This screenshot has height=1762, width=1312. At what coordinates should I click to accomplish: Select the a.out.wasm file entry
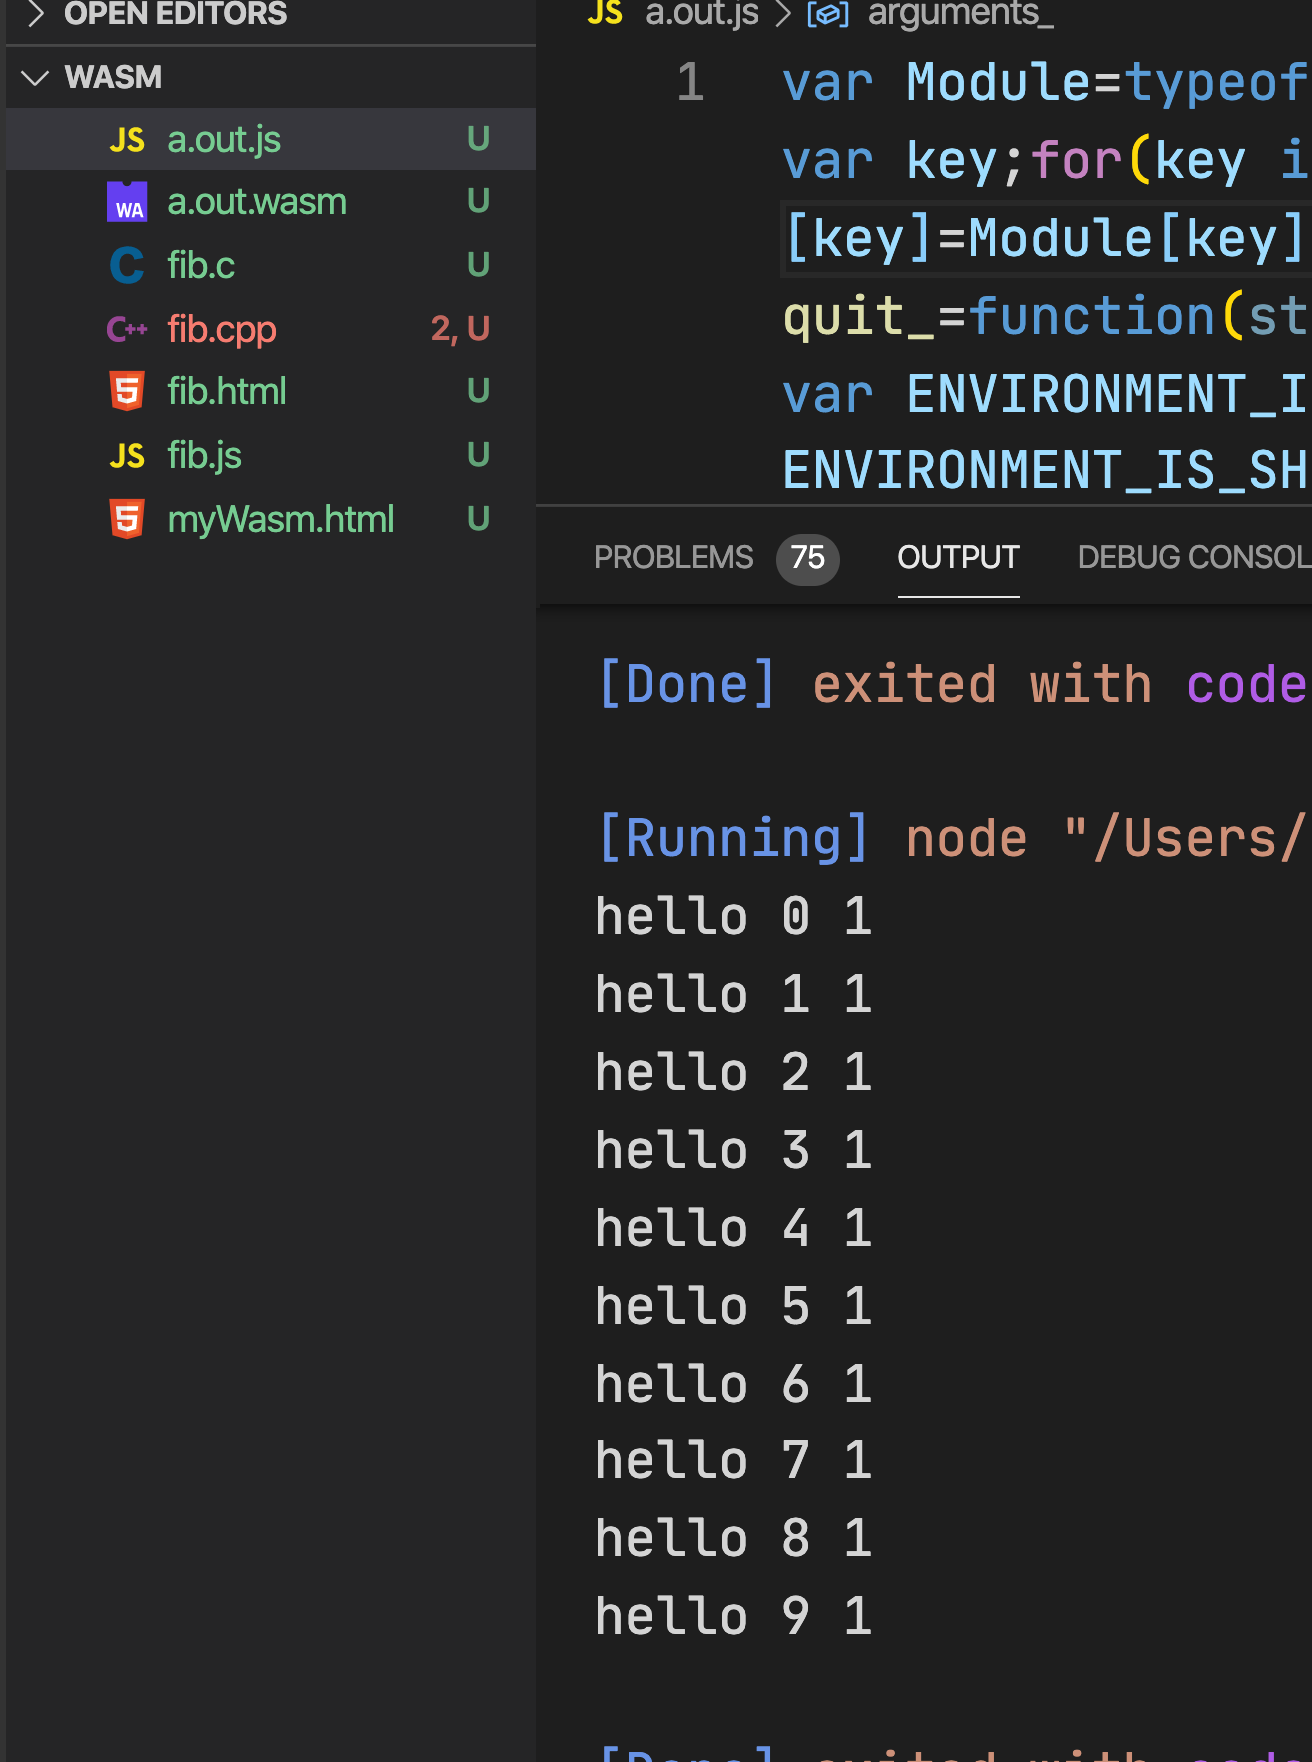point(257,202)
